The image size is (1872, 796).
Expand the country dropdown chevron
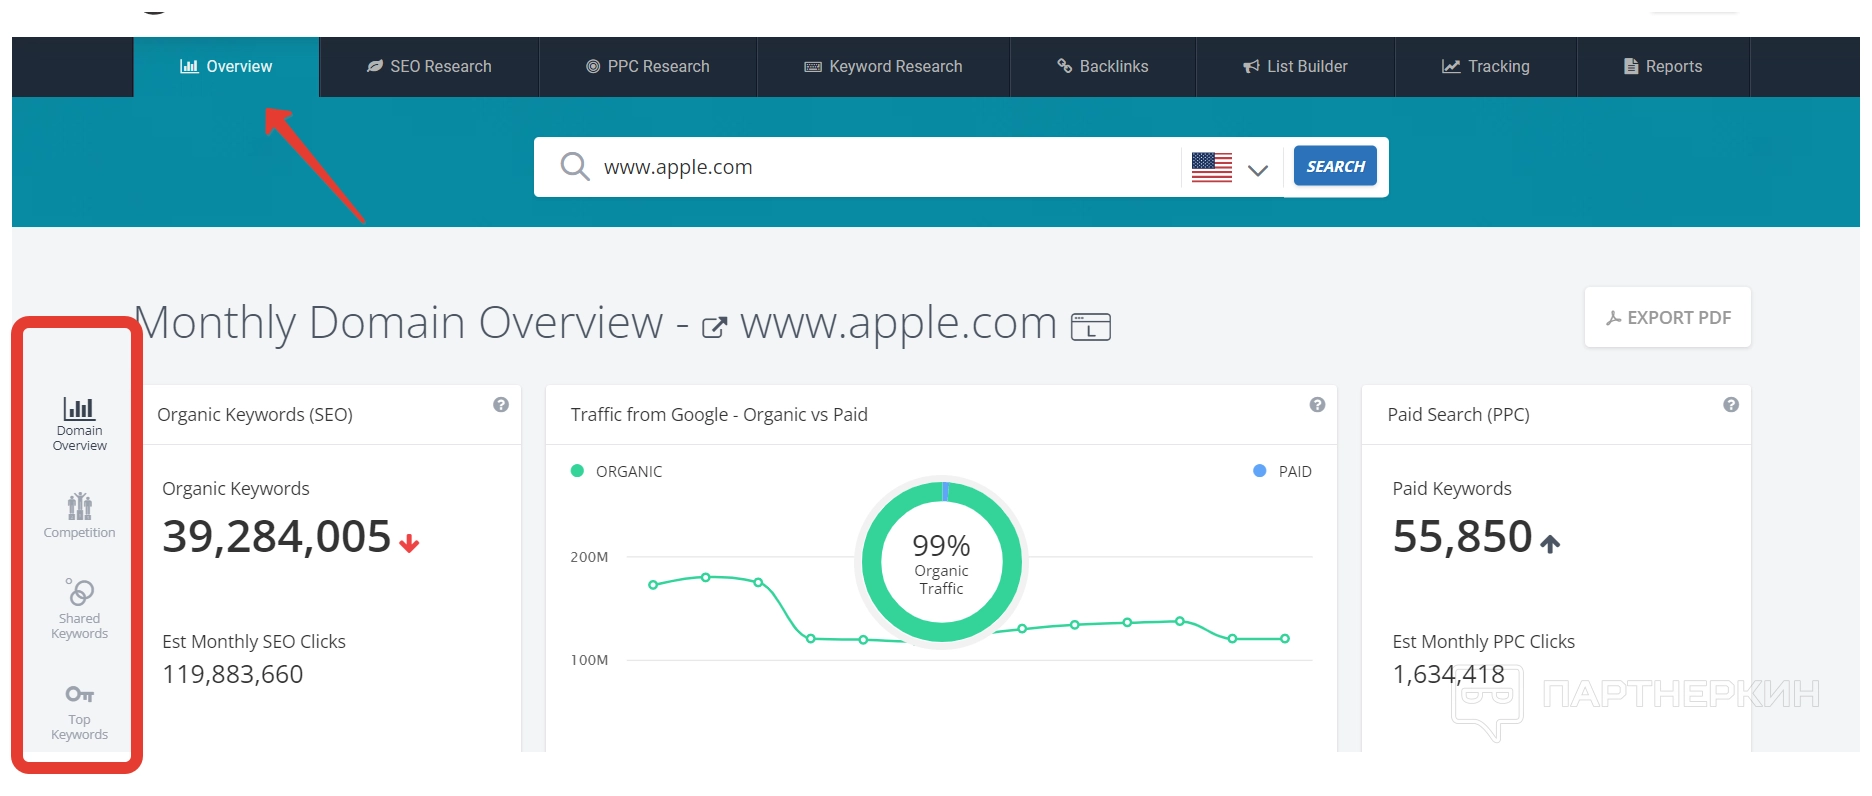click(x=1258, y=170)
